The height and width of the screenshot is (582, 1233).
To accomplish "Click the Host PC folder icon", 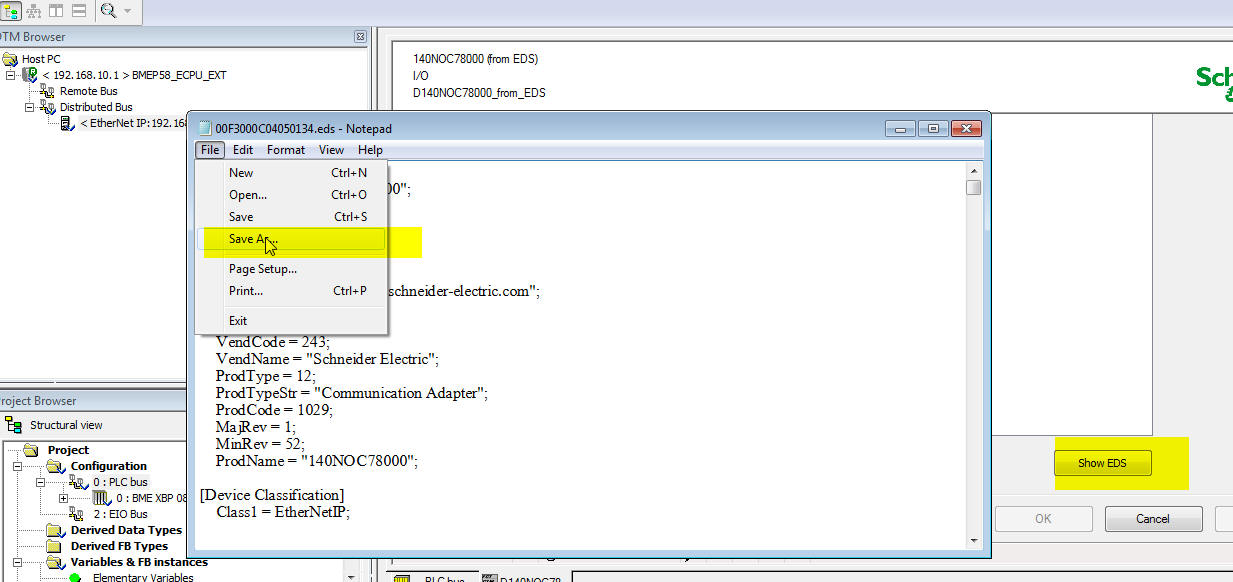I will 10,59.
